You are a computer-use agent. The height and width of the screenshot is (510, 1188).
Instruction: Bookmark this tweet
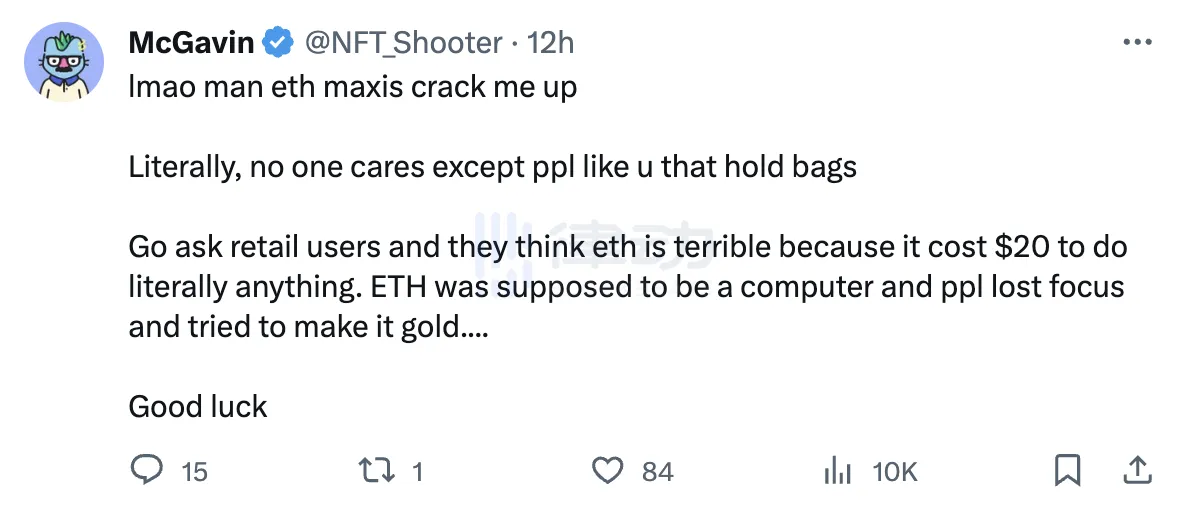[1068, 469]
